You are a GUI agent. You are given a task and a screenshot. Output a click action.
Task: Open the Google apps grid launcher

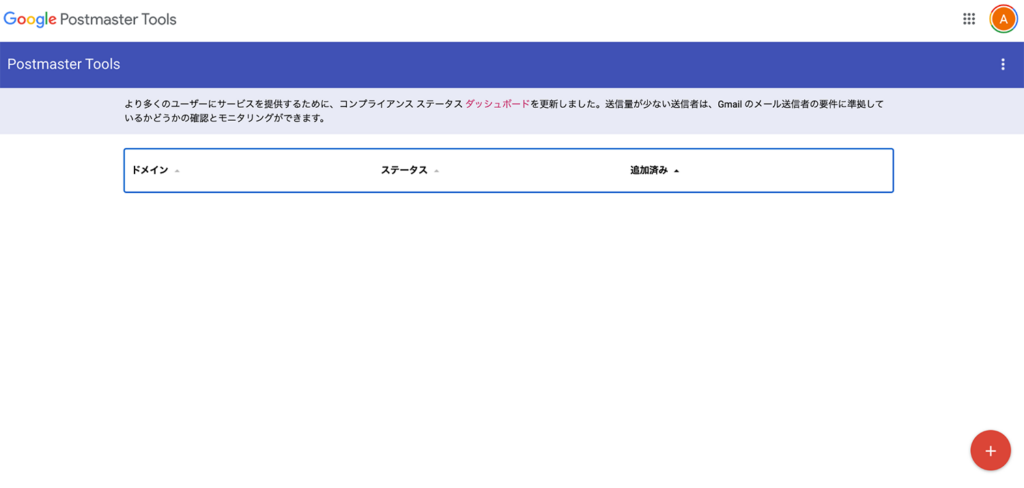[968, 19]
